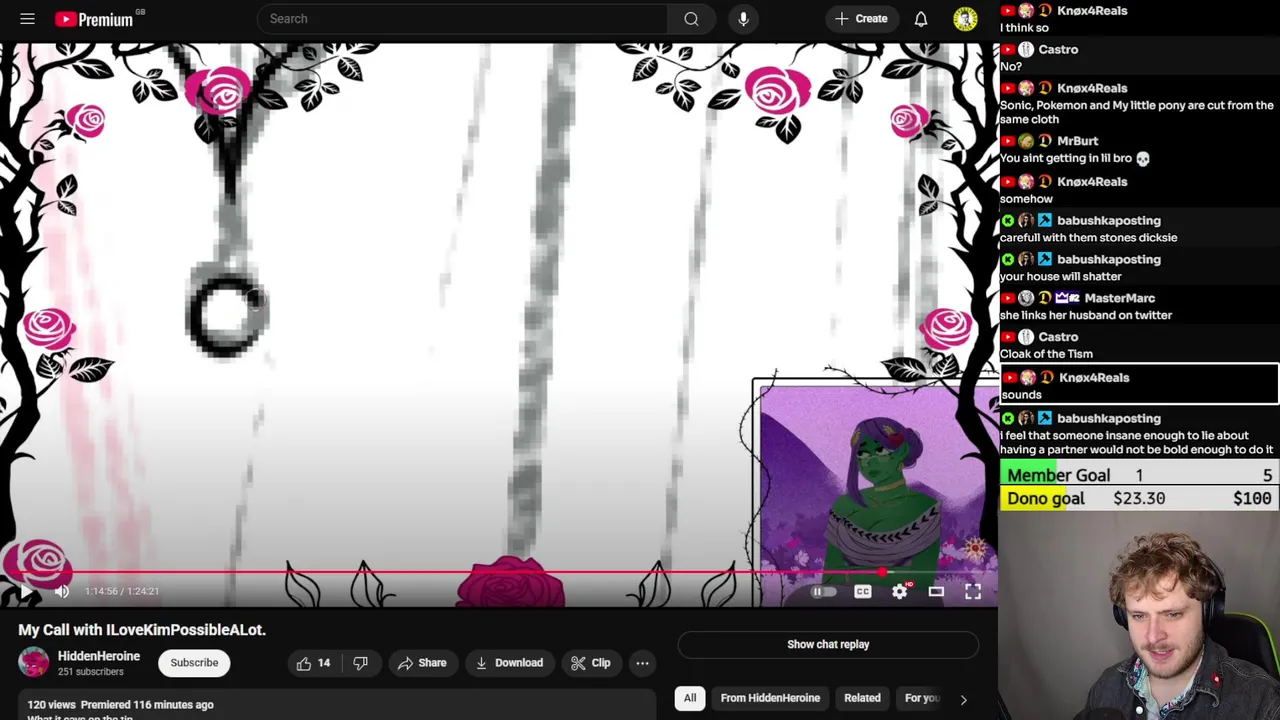Open the notifications bell

click(921, 18)
